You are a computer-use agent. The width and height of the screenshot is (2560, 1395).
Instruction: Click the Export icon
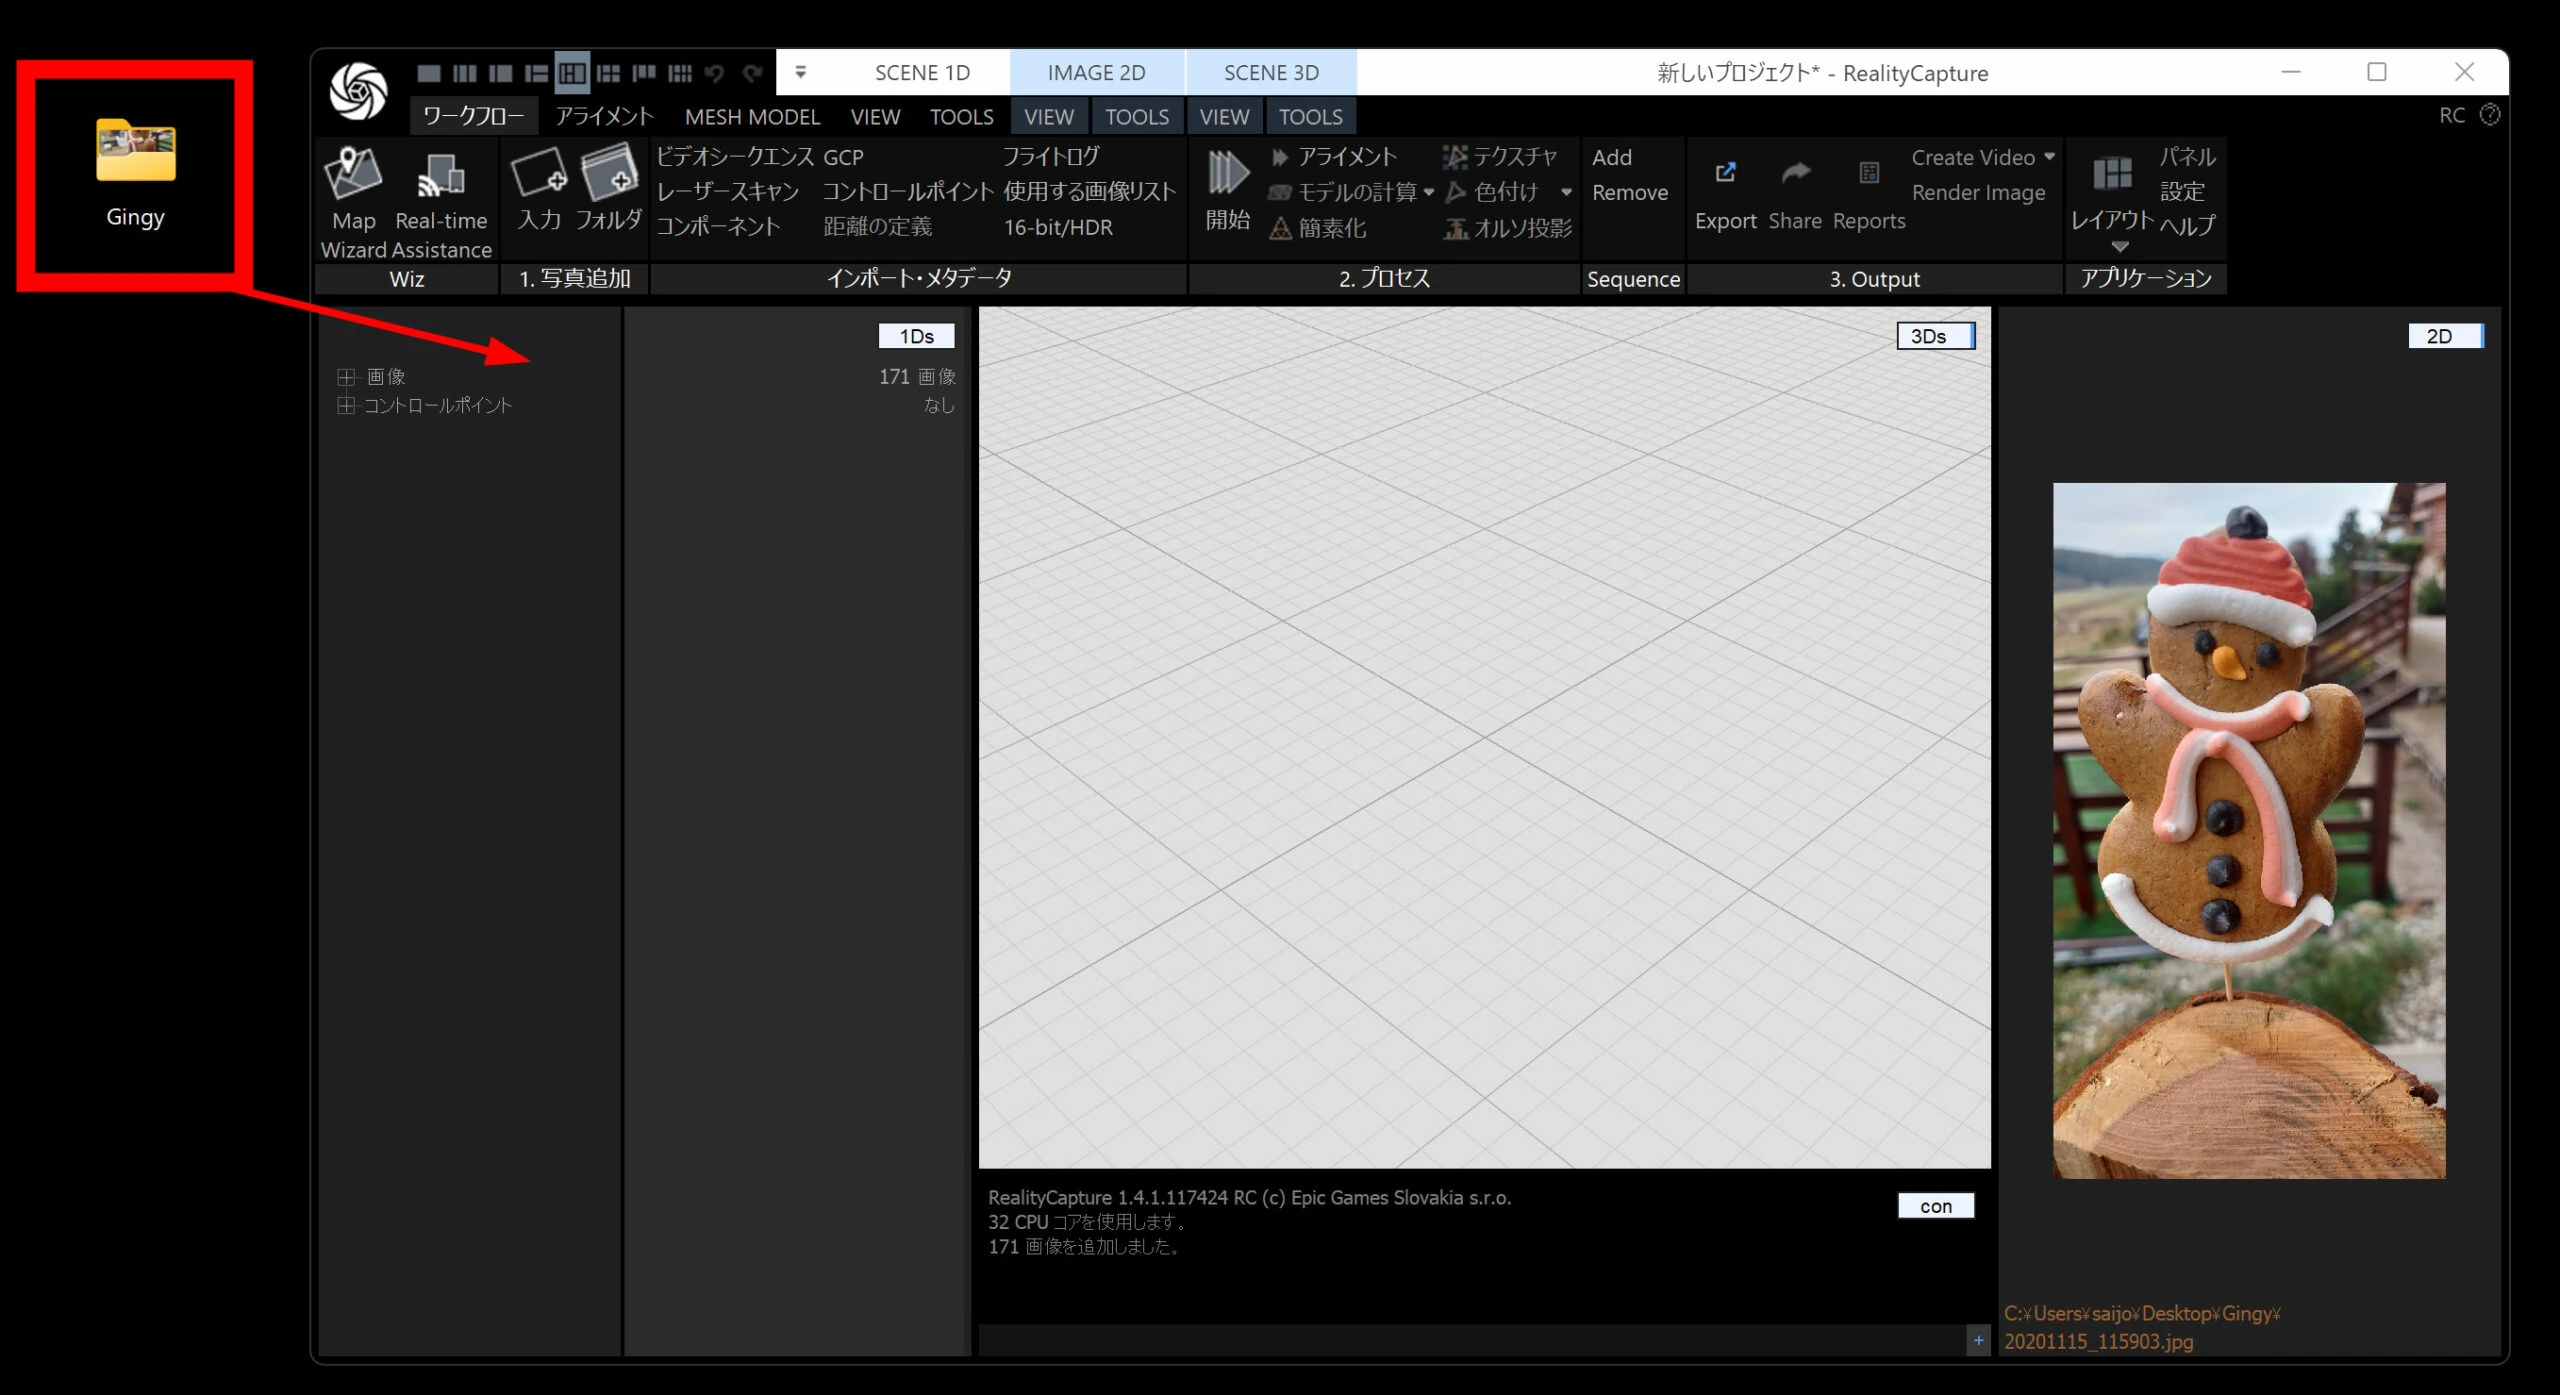1725,173
